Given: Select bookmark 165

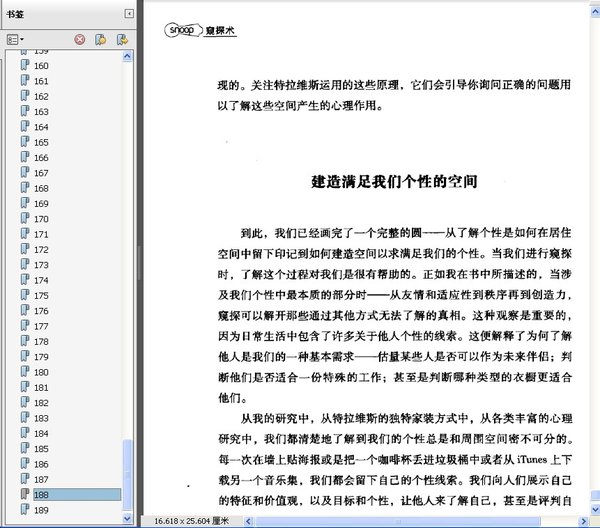Looking at the screenshot, I should pyautogui.click(x=41, y=142).
